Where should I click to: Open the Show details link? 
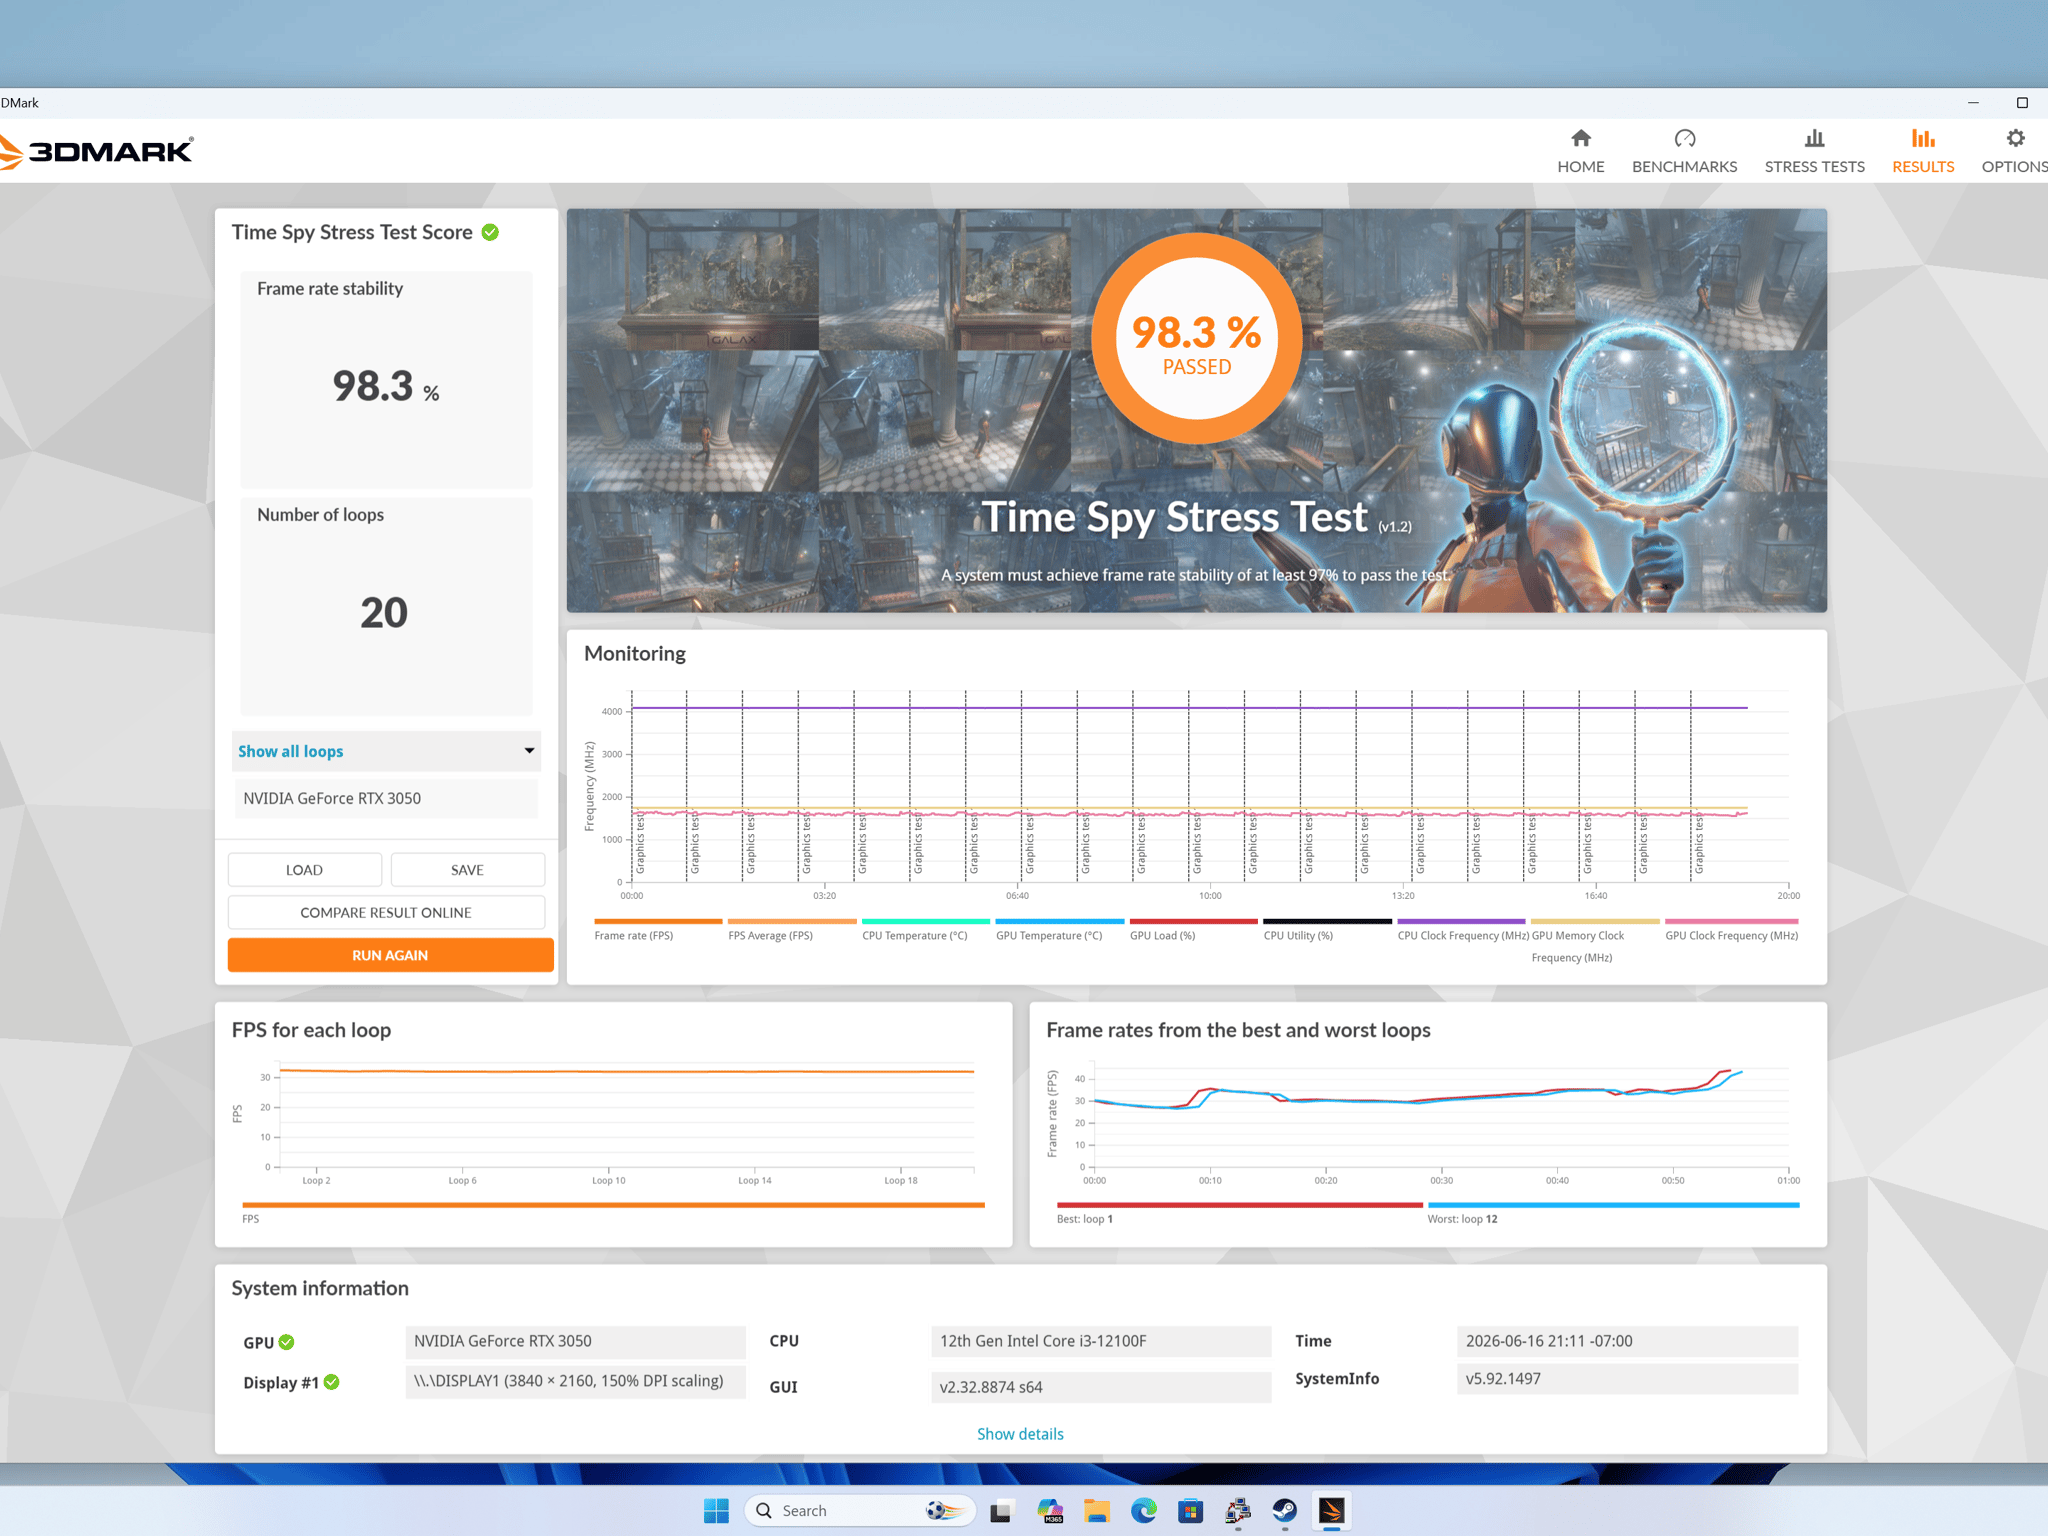click(x=1020, y=1434)
